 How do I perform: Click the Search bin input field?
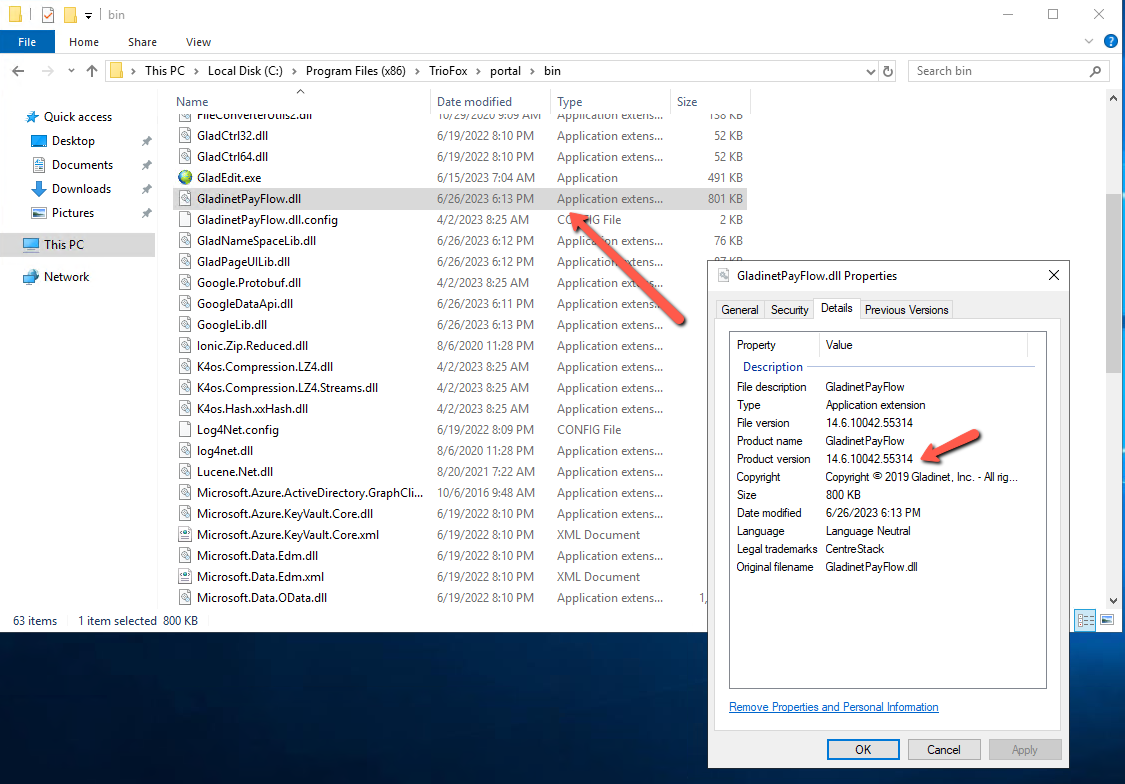[x=997, y=71]
